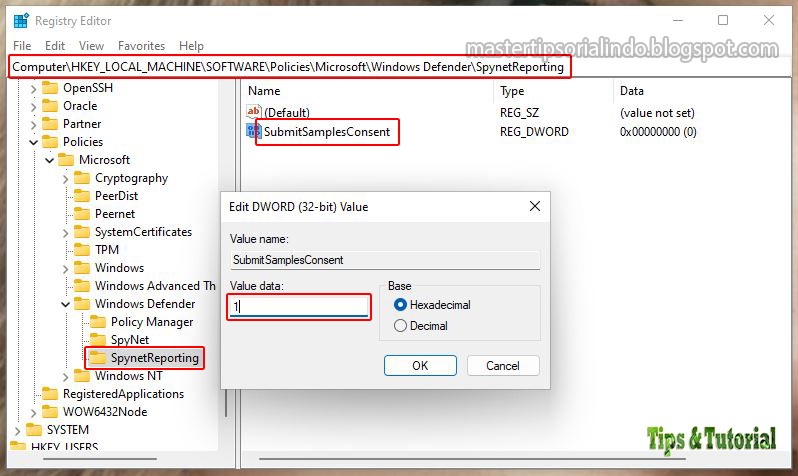Expand the Partner key
The height and width of the screenshot is (476, 798).
33,124
